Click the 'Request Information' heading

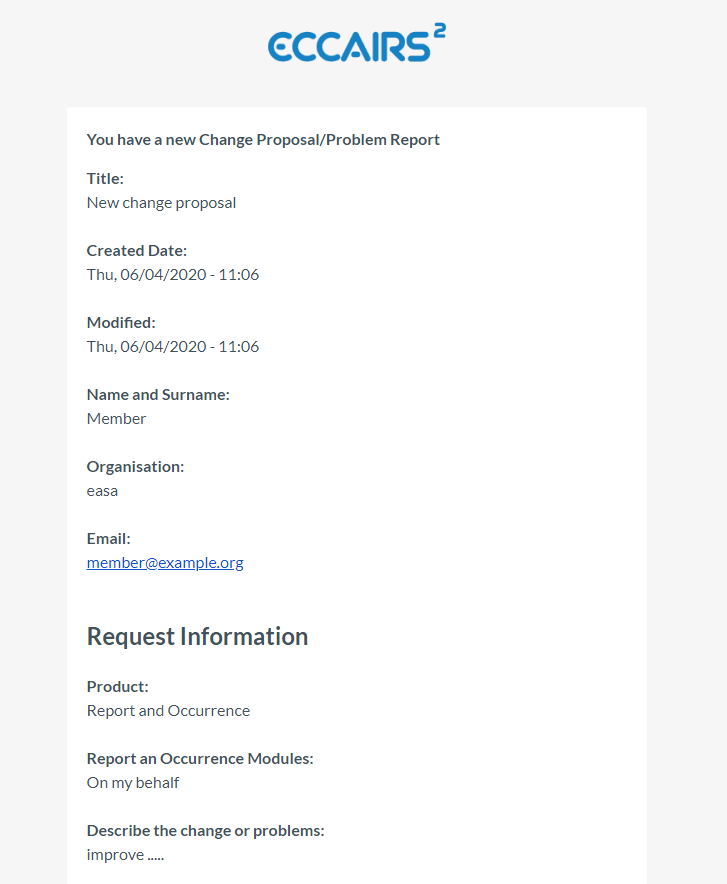[197, 637]
